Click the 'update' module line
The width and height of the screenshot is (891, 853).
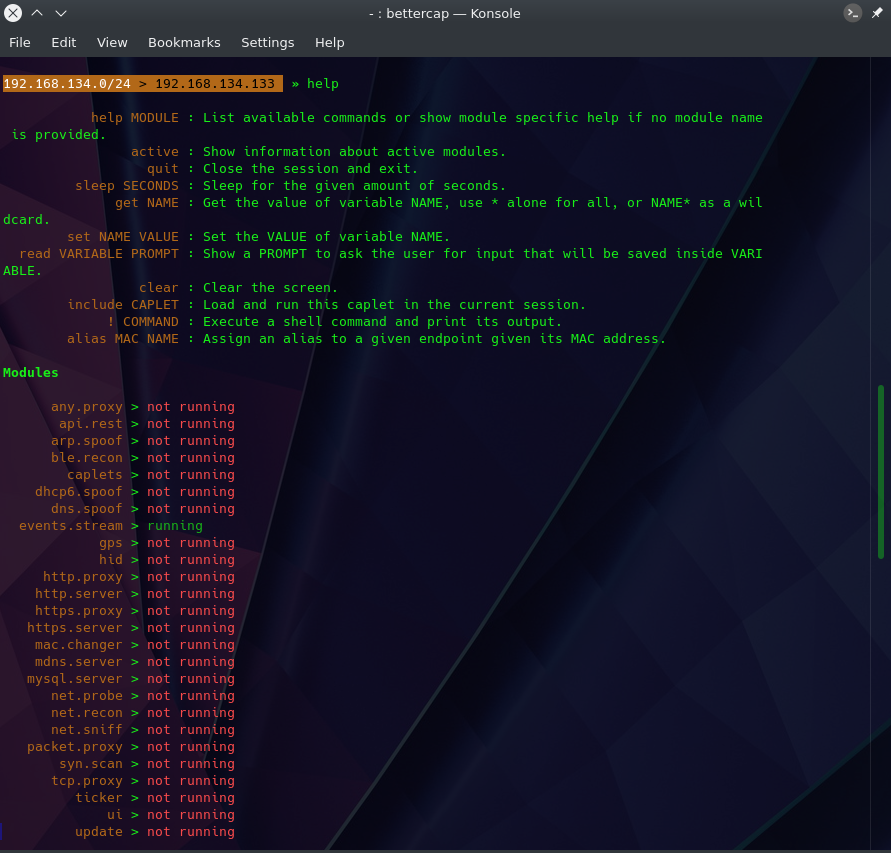pos(155,833)
